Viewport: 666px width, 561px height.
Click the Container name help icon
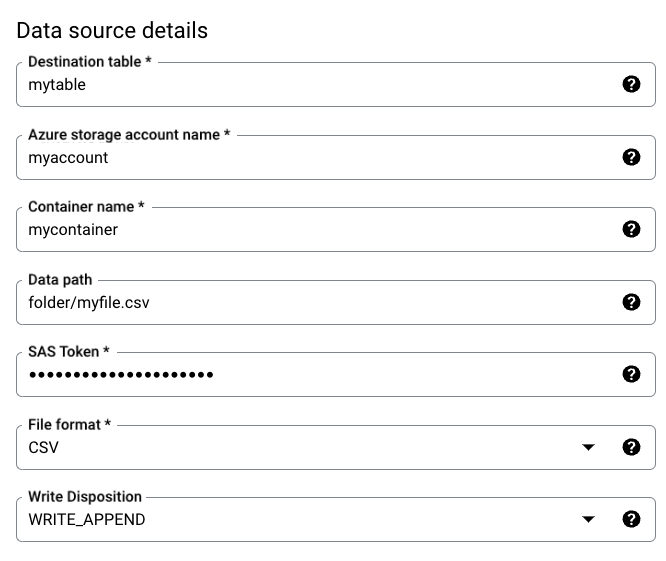(631, 229)
